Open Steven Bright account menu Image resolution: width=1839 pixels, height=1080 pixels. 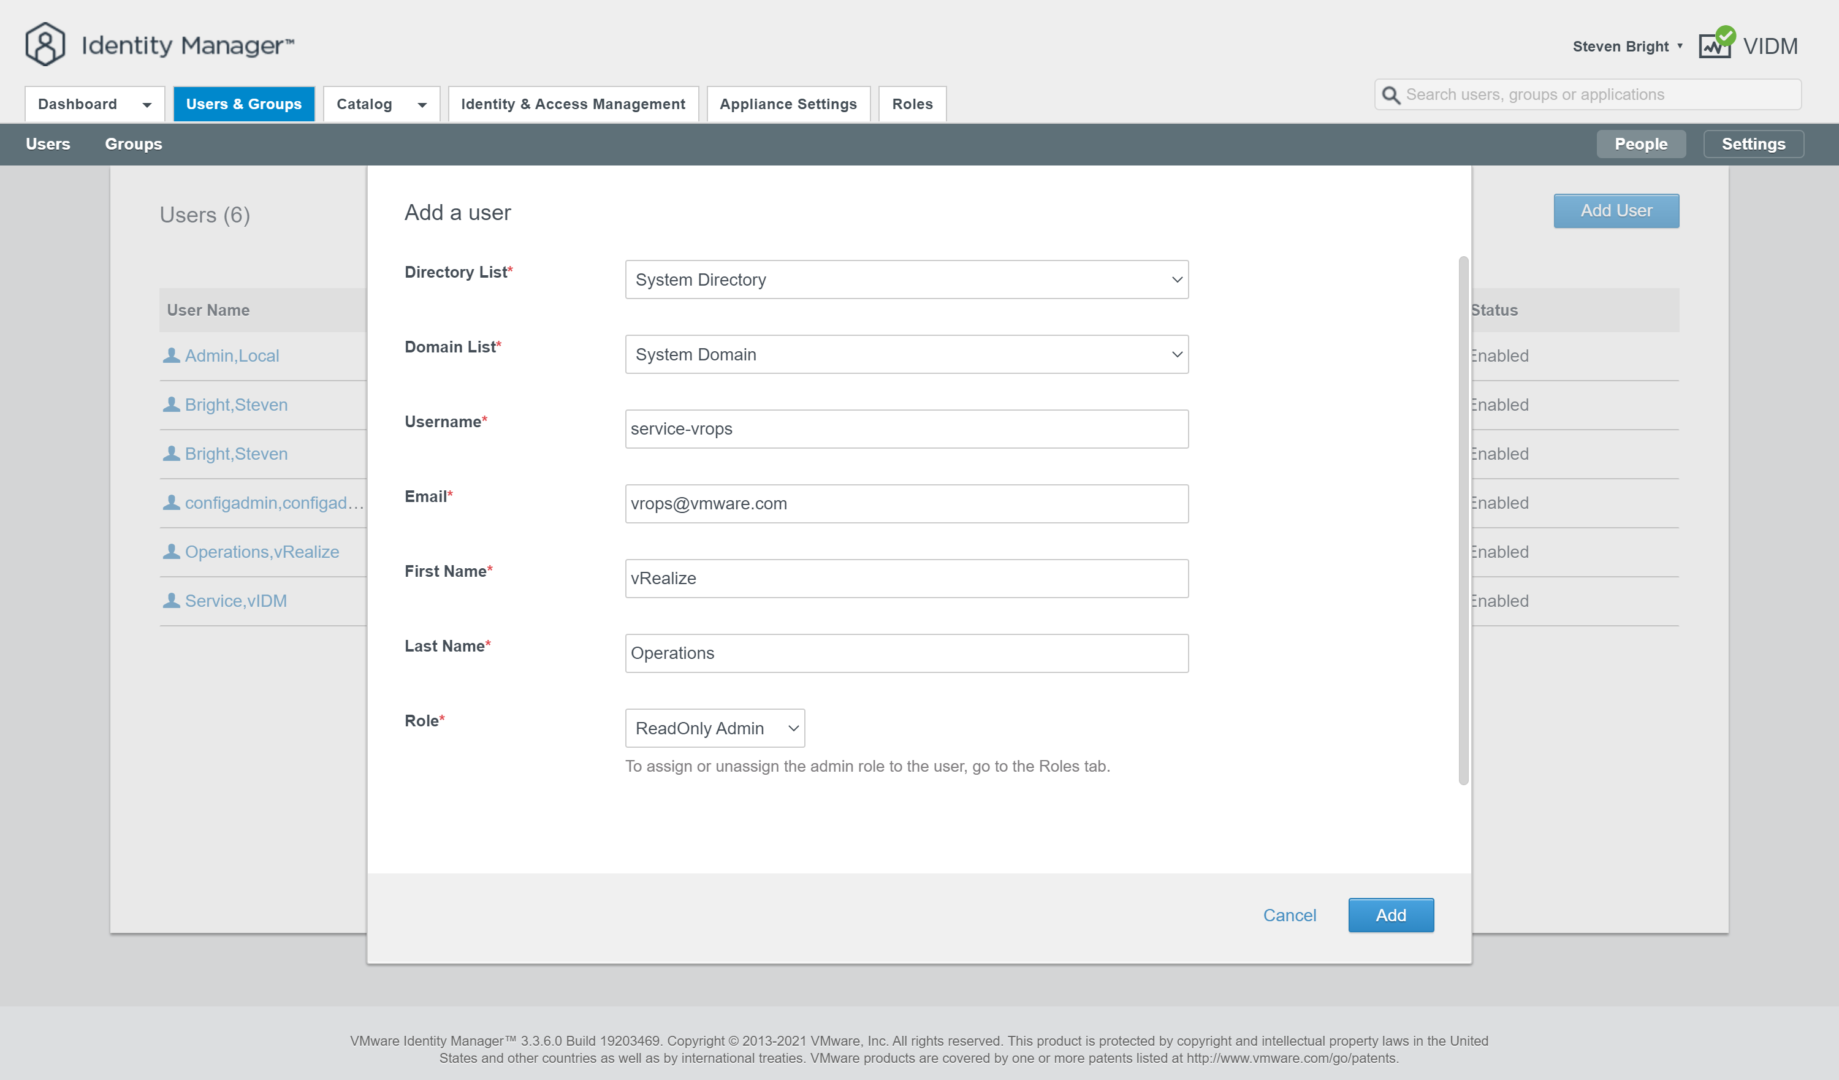pyautogui.click(x=1627, y=46)
